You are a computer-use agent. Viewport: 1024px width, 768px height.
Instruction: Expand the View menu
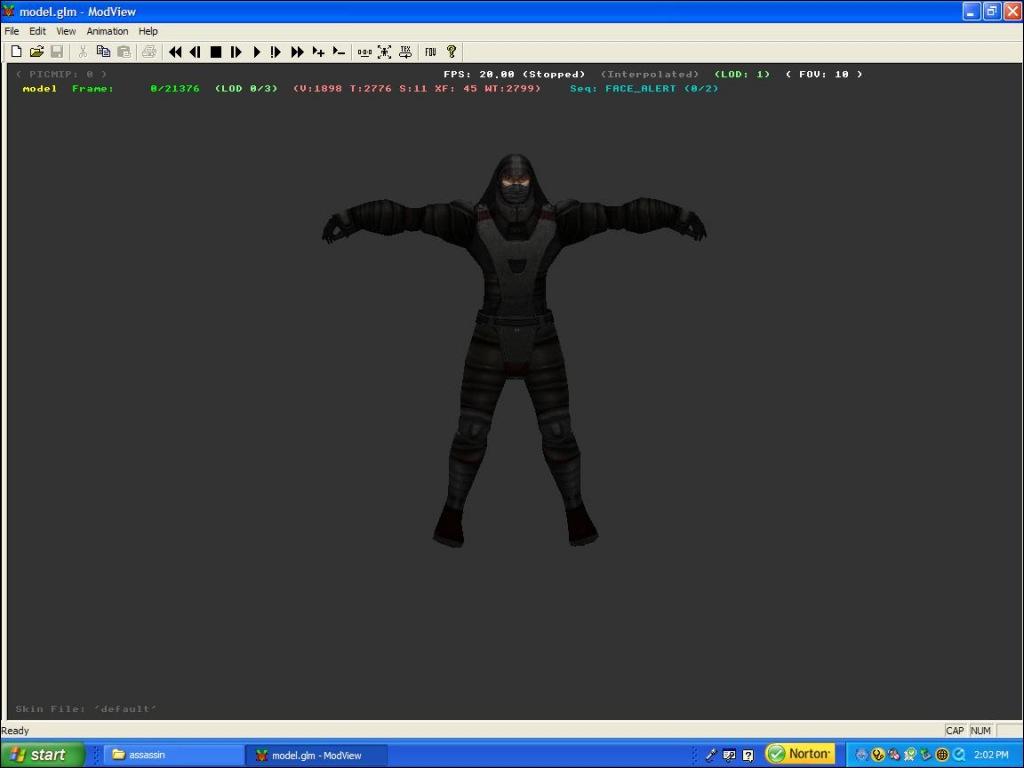[x=66, y=31]
